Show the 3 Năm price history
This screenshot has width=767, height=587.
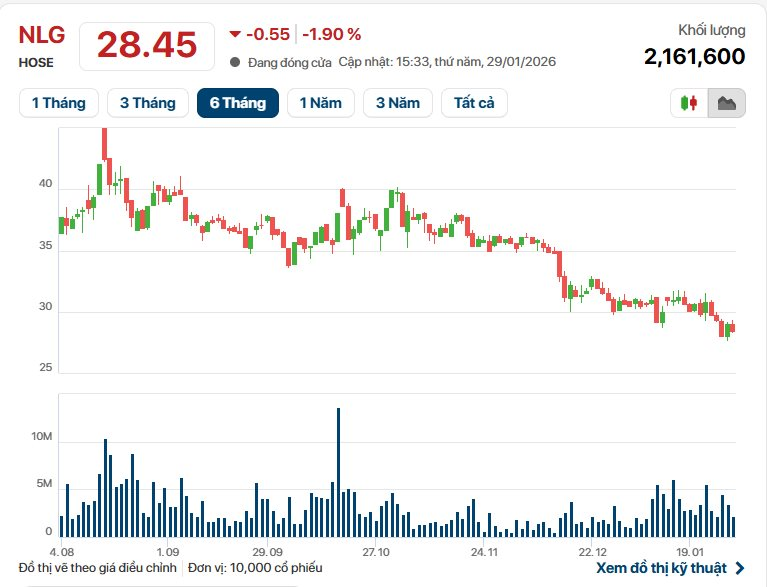pyautogui.click(x=398, y=103)
